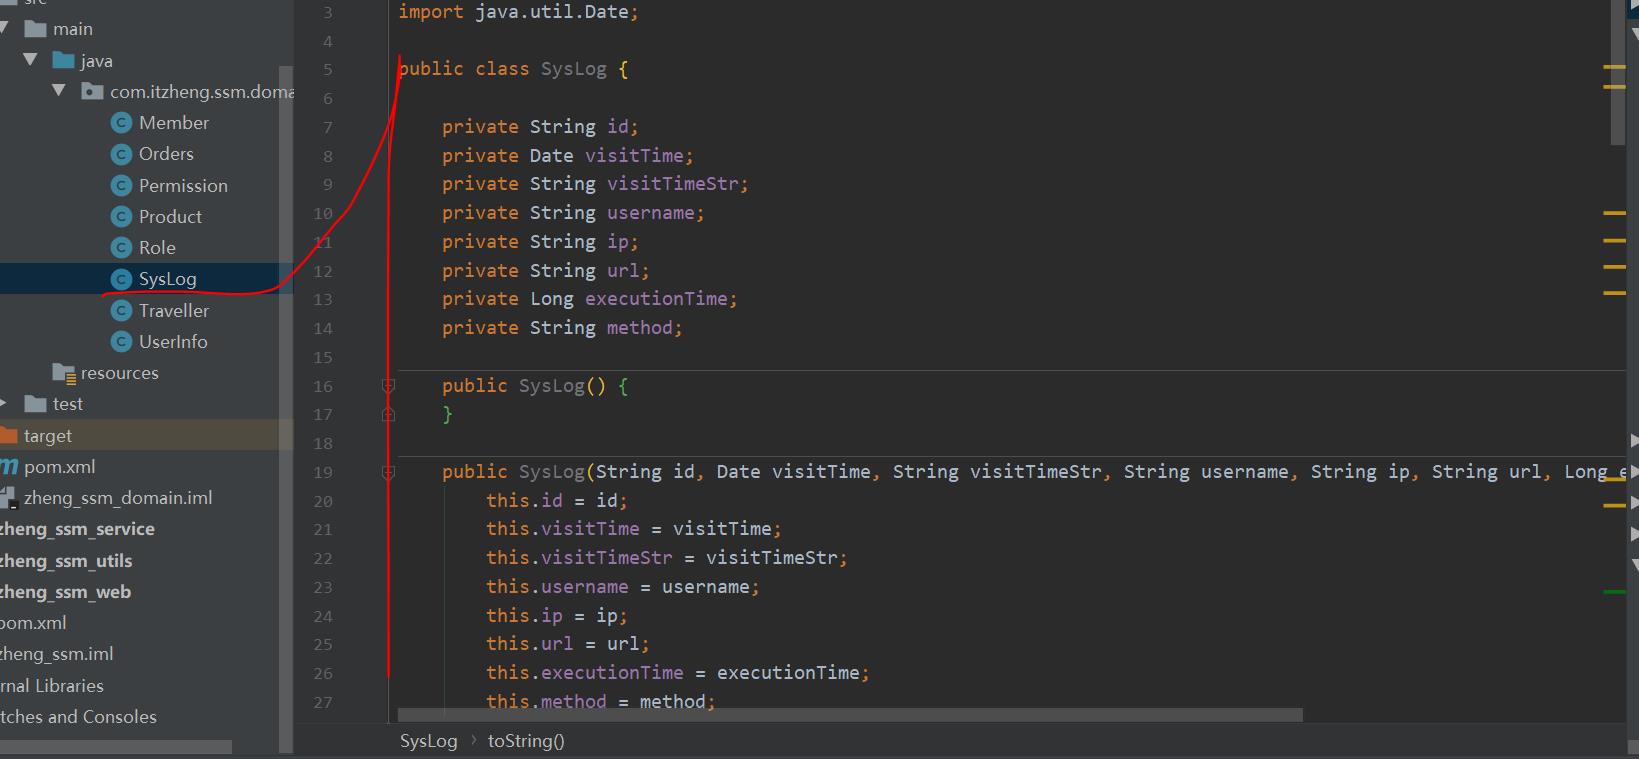Click the Product class icon
Viewport: 1639px width, 759px height.
point(121,217)
